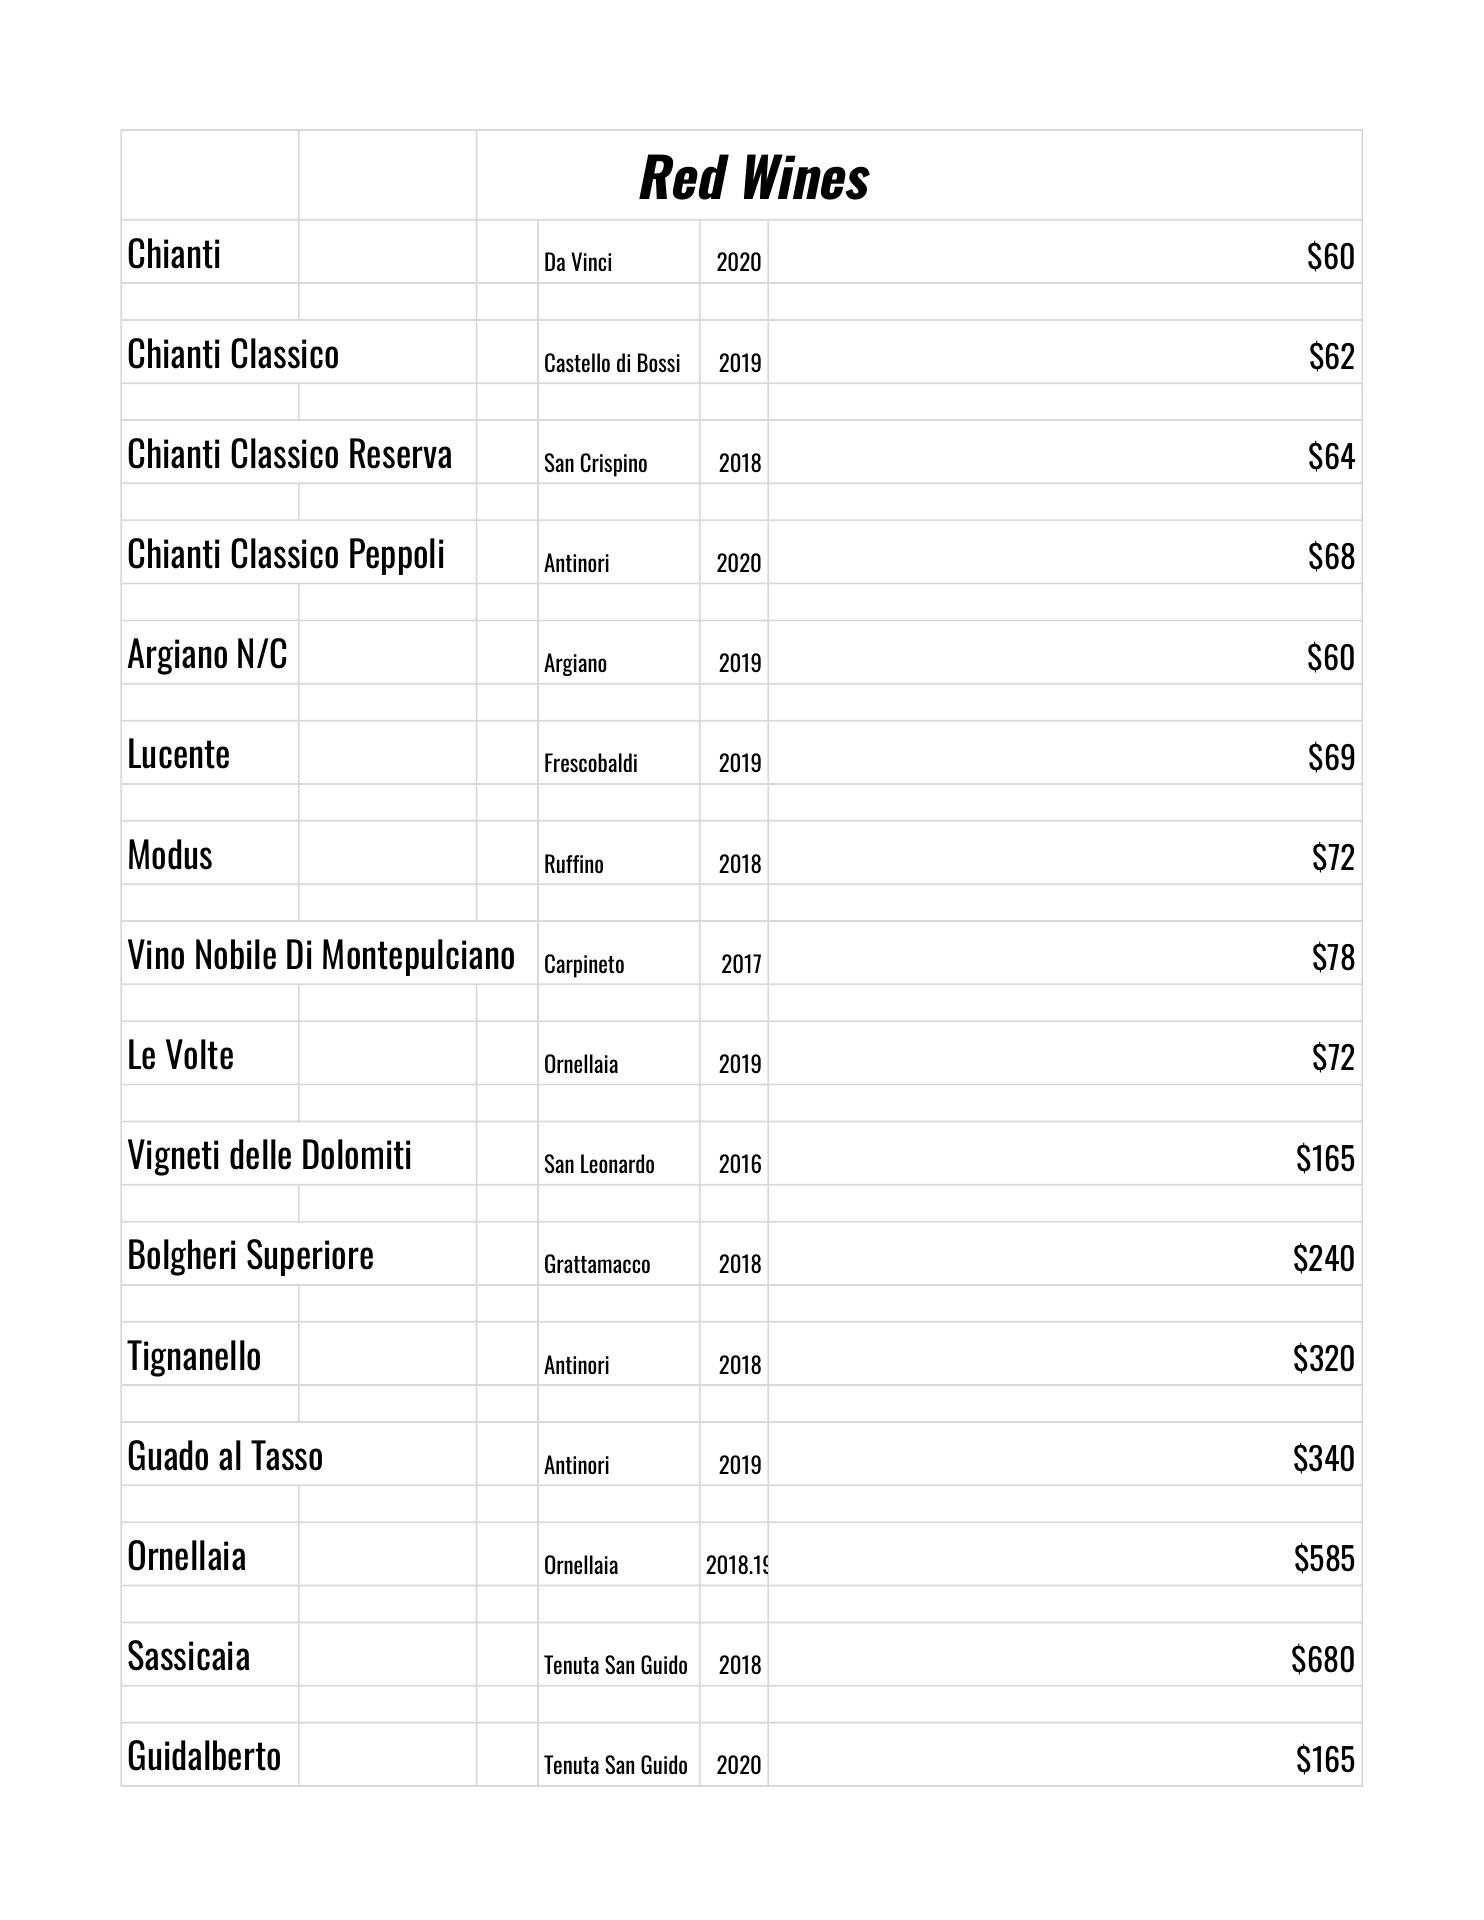
Task: Select the 2017 vintage for Carpineto
Action: pos(740,964)
